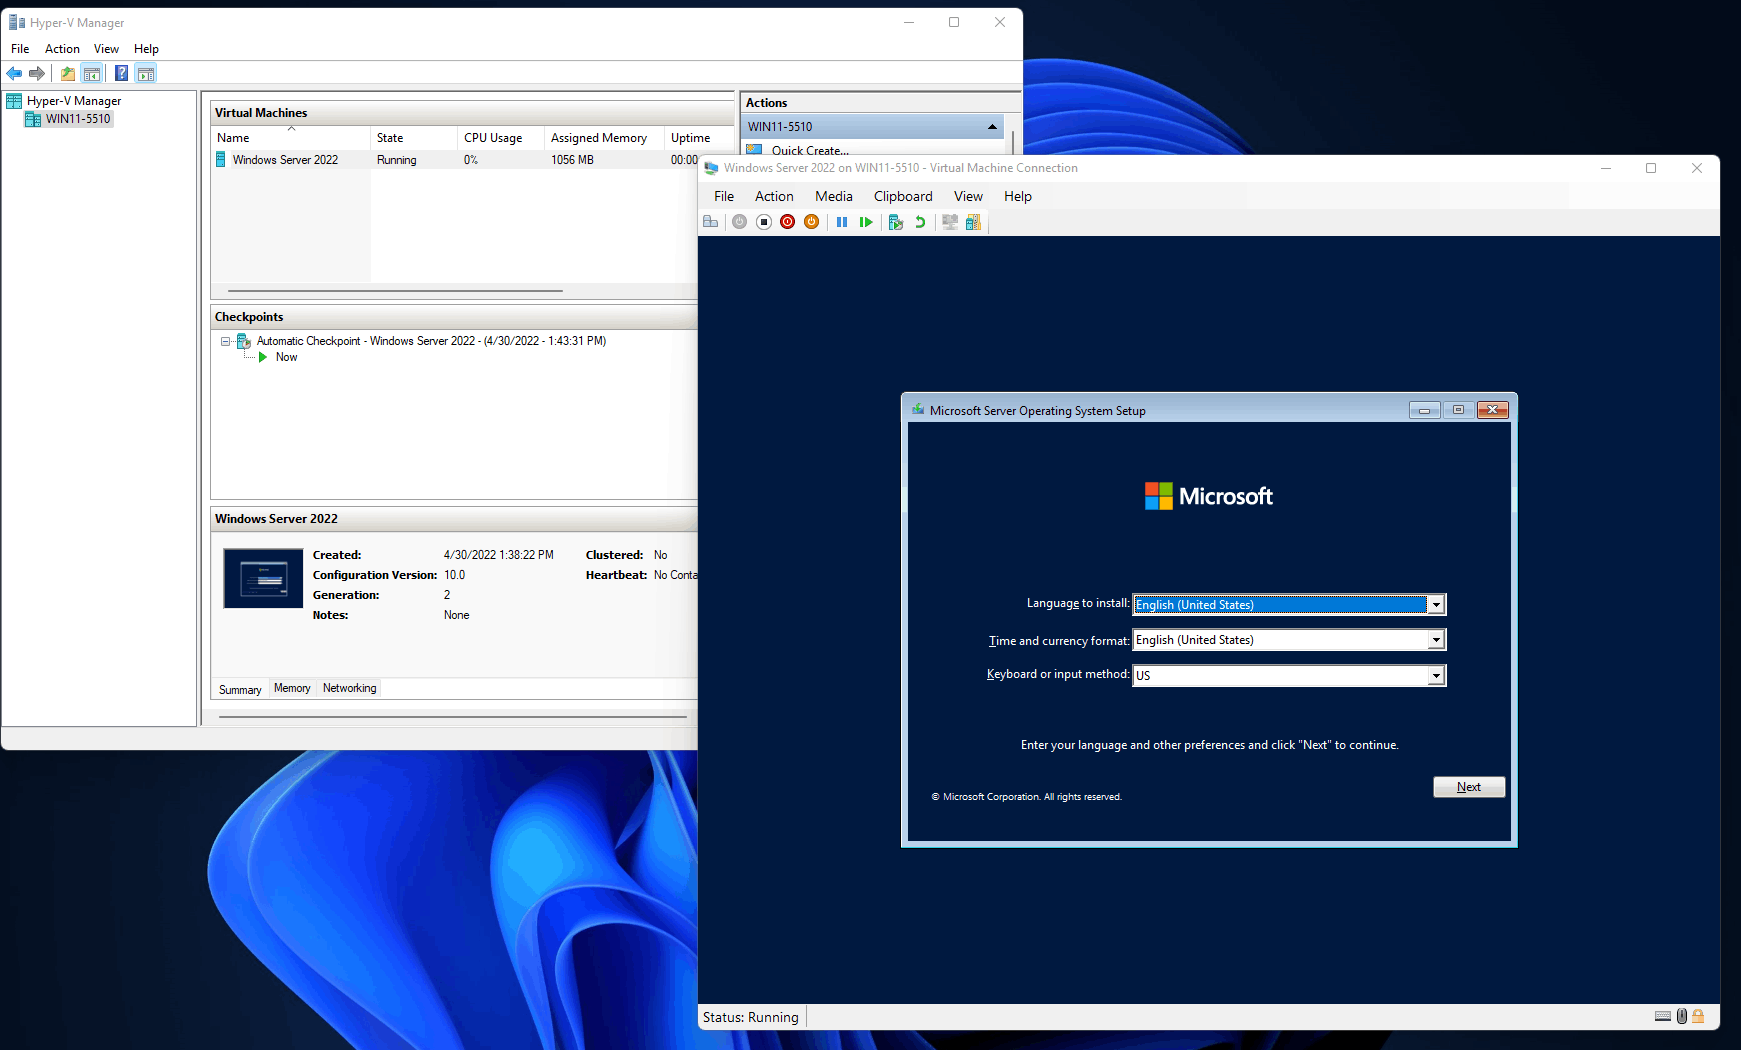Screen dimensions: 1741x1050
Task: Open Help via the blue question-mark icon
Action: coord(121,73)
